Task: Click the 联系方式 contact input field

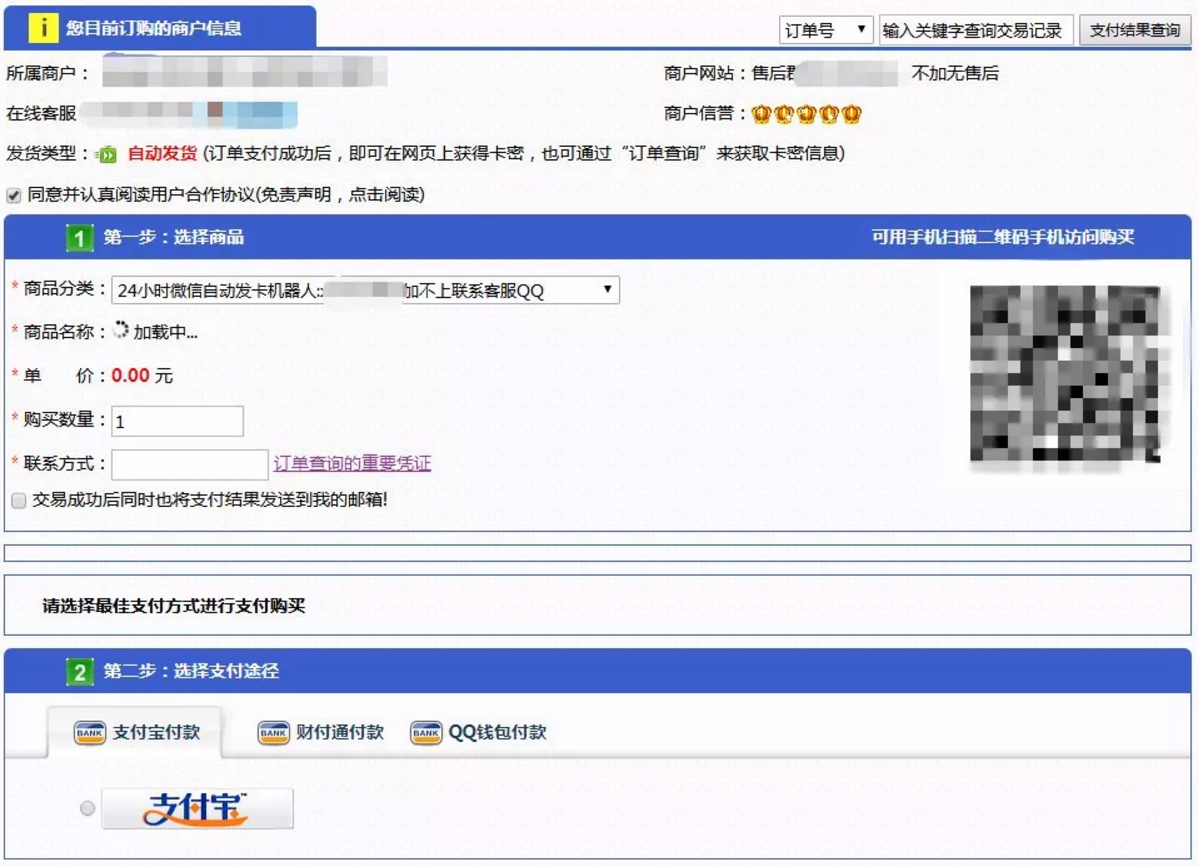Action: click(x=190, y=465)
